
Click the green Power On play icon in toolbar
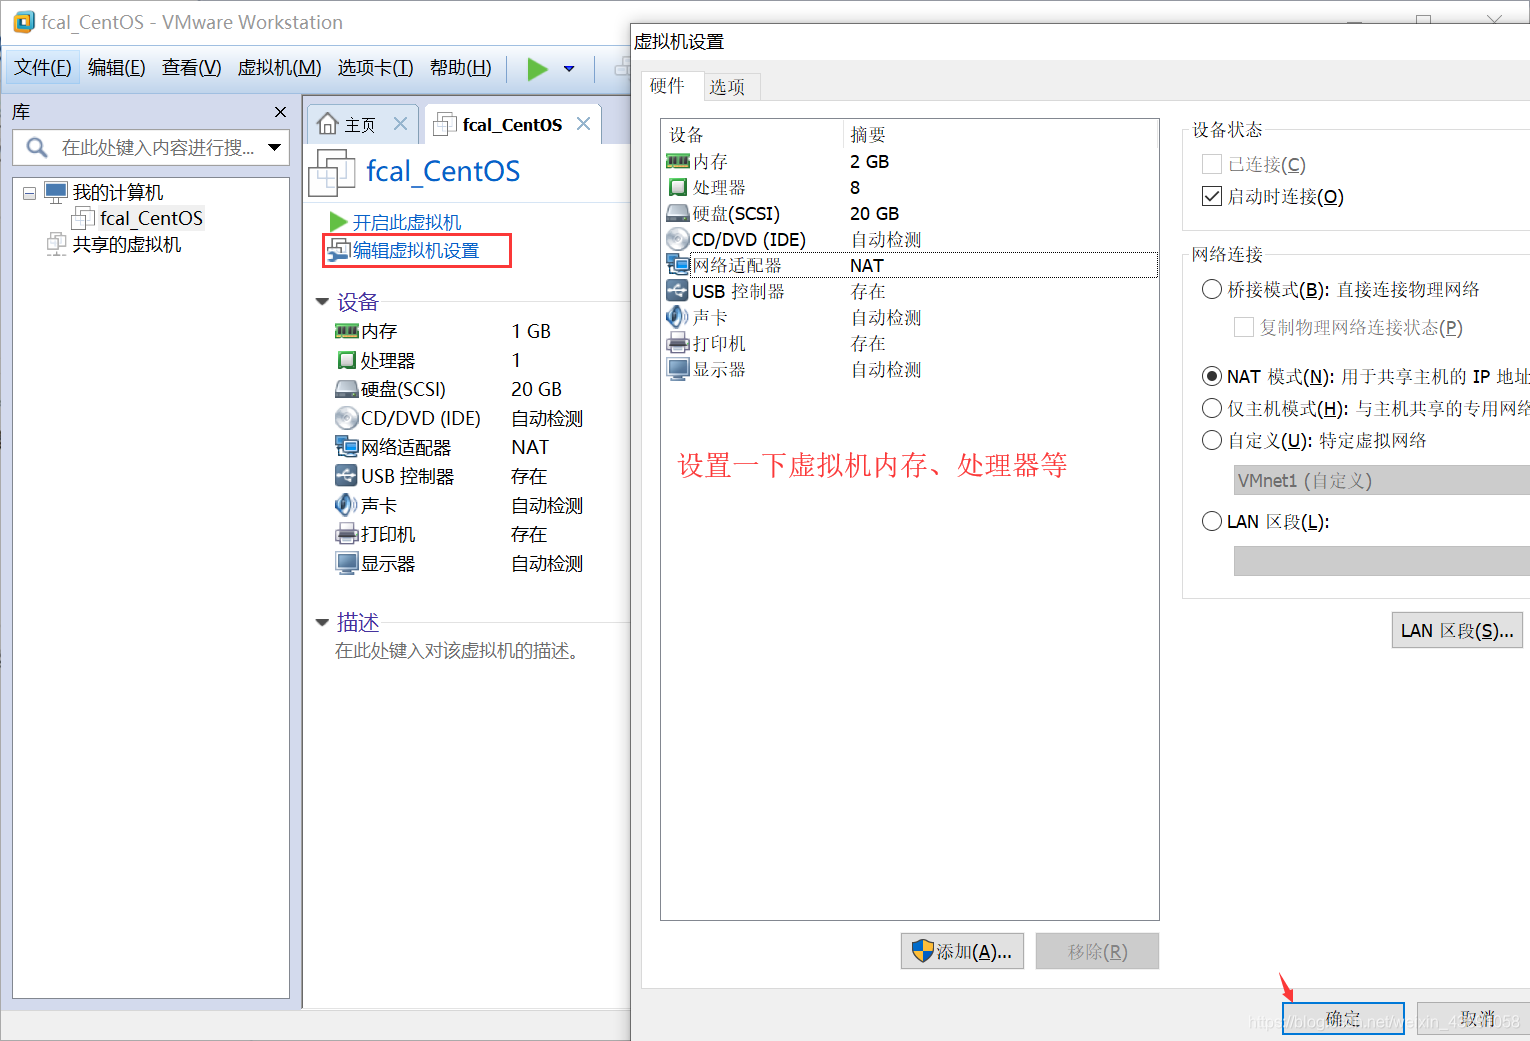(x=537, y=69)
